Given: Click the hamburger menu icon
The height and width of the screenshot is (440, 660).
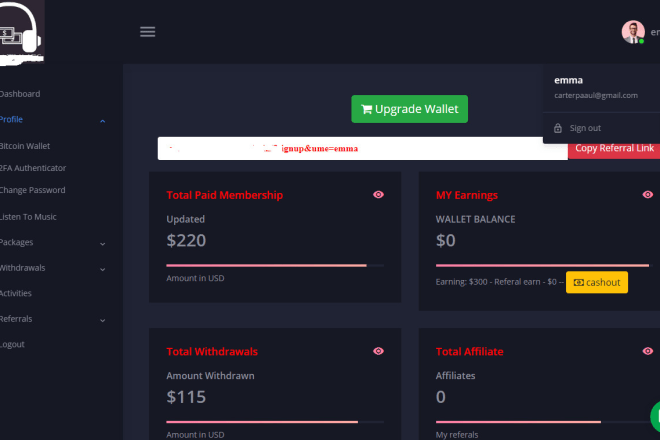Looking at the screenshot, I should click(x=147, y=31).
